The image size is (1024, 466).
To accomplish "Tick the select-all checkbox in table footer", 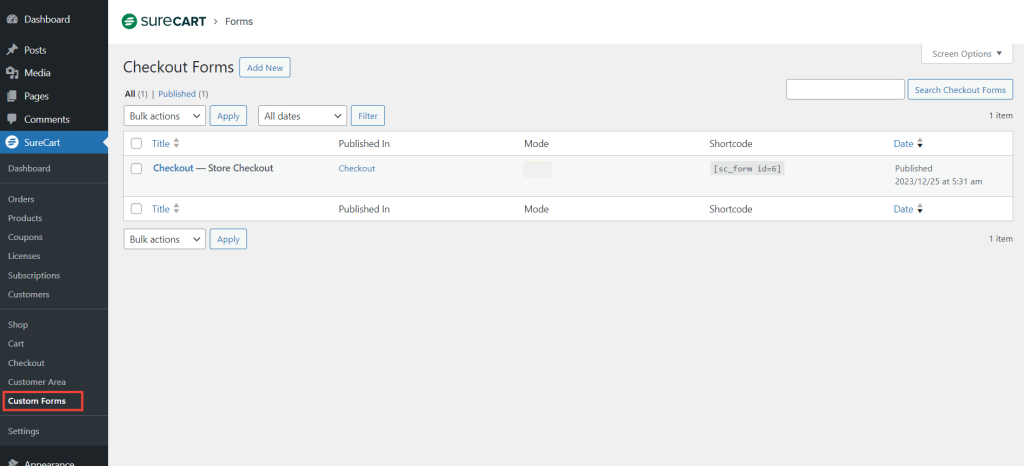I will click(136, 209).
